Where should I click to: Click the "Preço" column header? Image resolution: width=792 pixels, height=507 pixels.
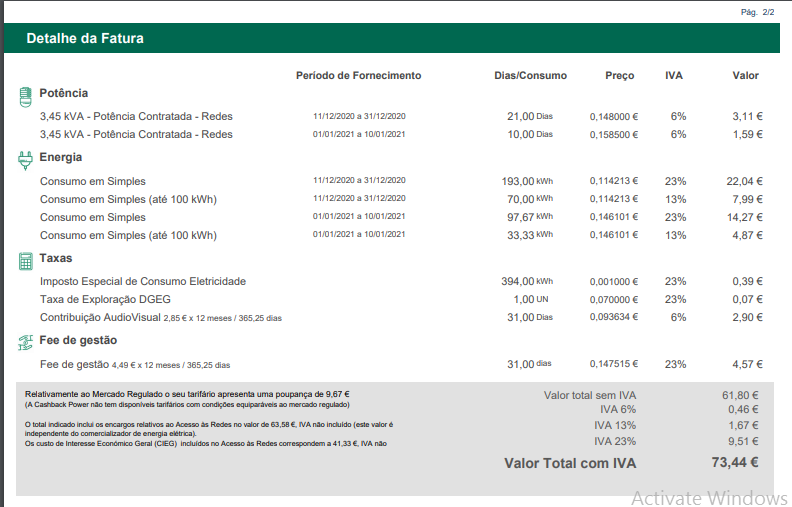pos(620,76)
